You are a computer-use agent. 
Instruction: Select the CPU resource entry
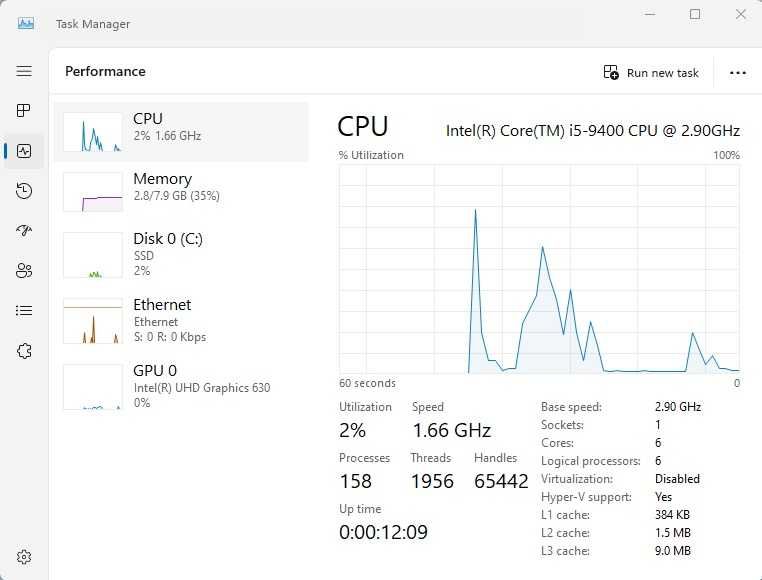[x=181, y=132]
